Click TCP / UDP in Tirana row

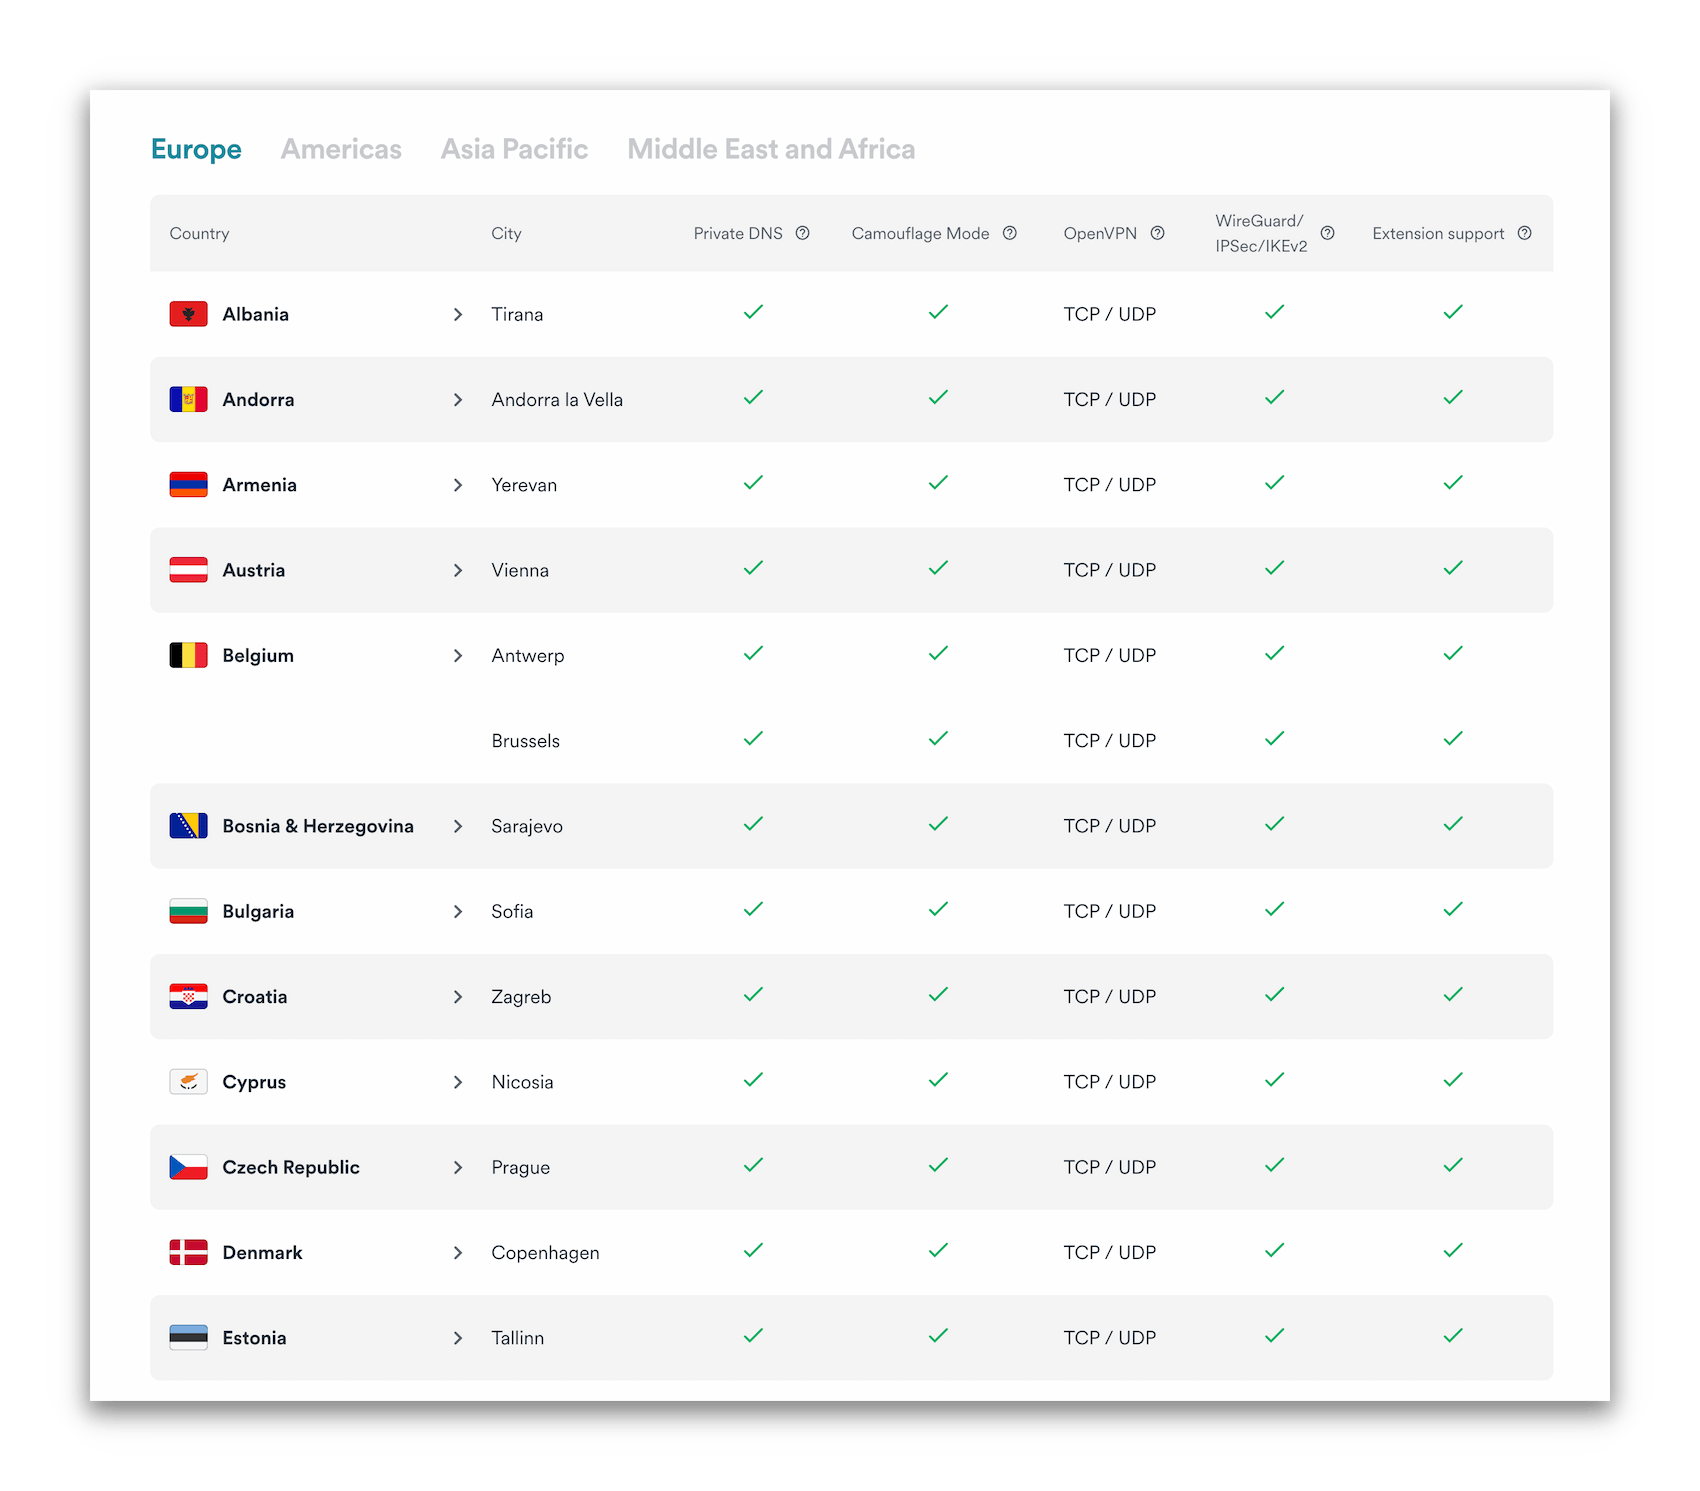[x=1110, y=314]
